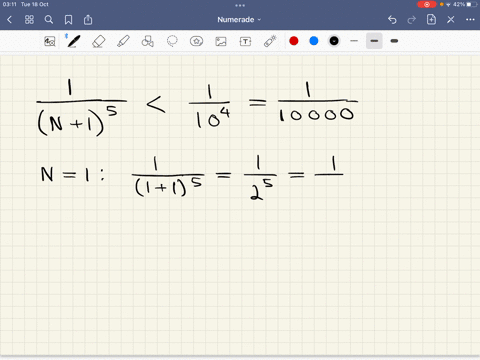This screenshot has width=480, height=360.
Task: Redo the last action
Action: tap(412, 20)
